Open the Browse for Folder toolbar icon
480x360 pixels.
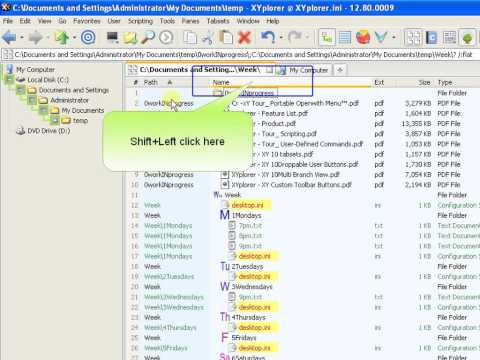pyautogui.click(x=130, y=37)
